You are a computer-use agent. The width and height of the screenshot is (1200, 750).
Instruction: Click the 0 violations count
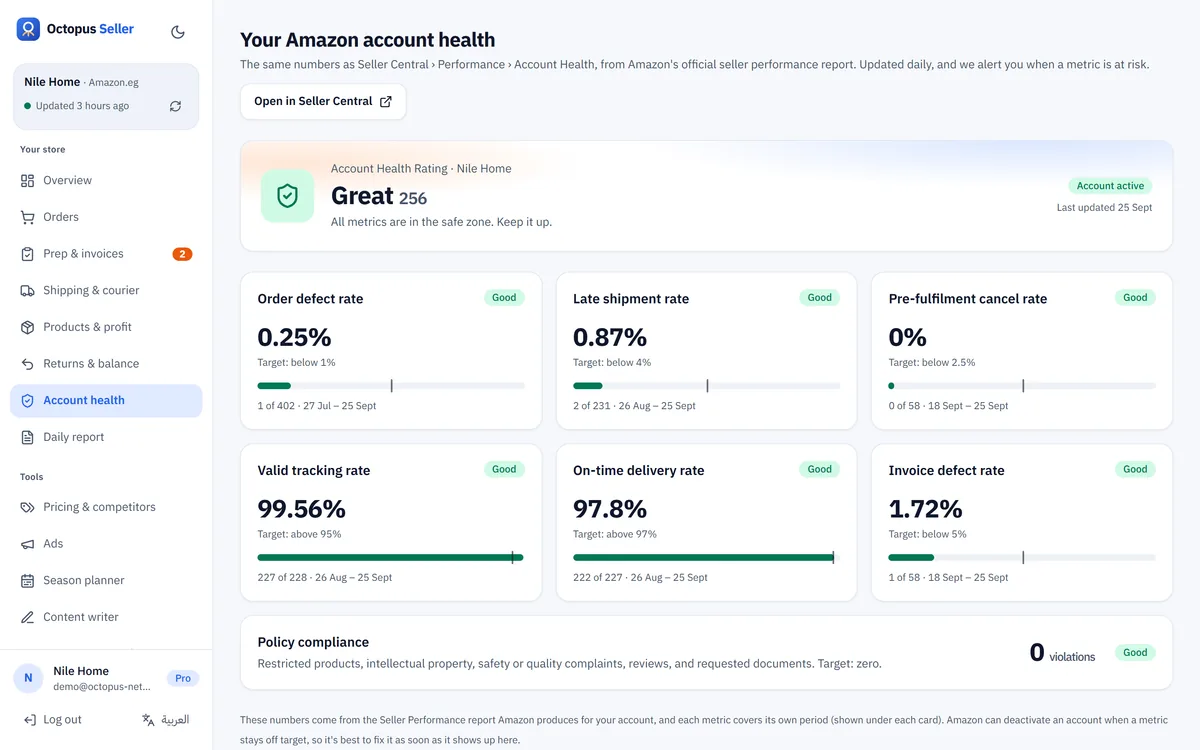(1062, 653)
